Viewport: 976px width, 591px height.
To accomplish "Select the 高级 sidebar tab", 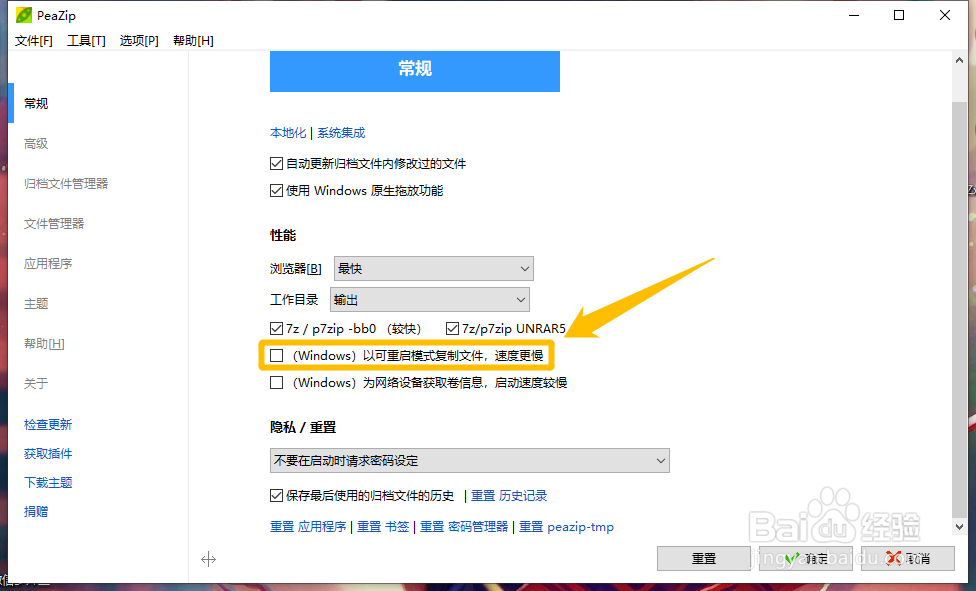I will [x=36, y=144].
